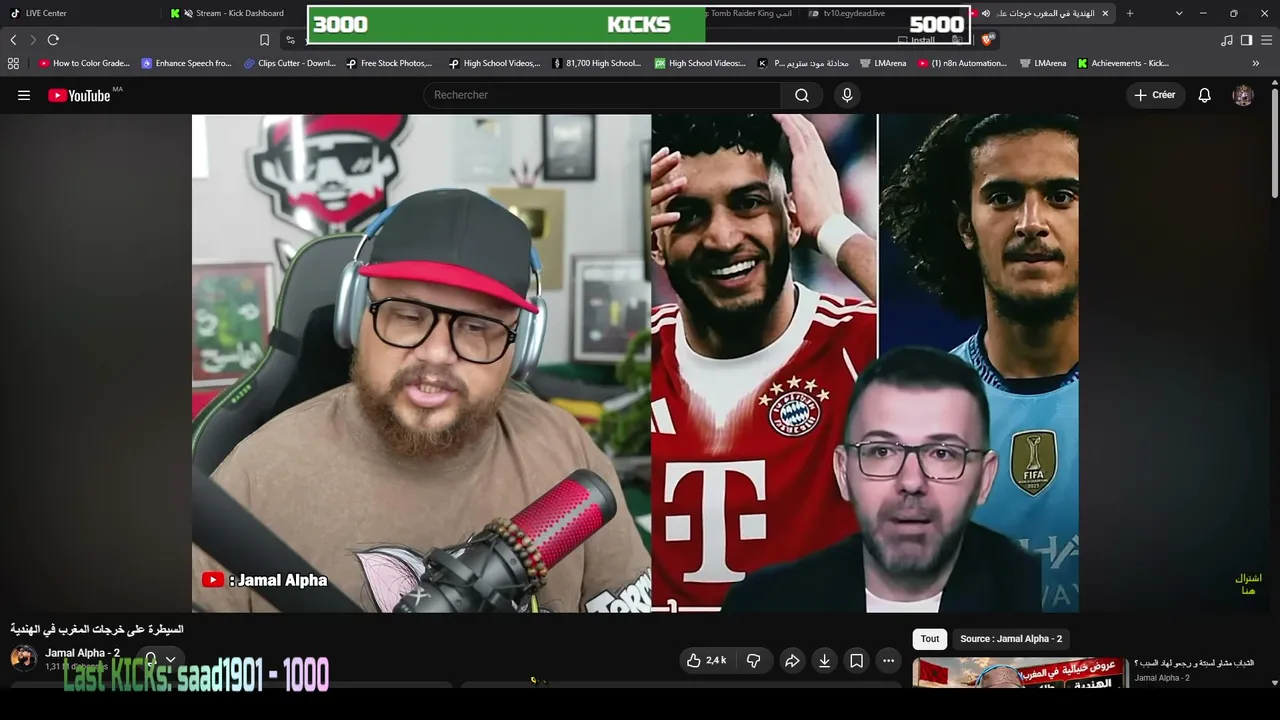Open How to Color Grade bookmark

click(x=84, y=63)
